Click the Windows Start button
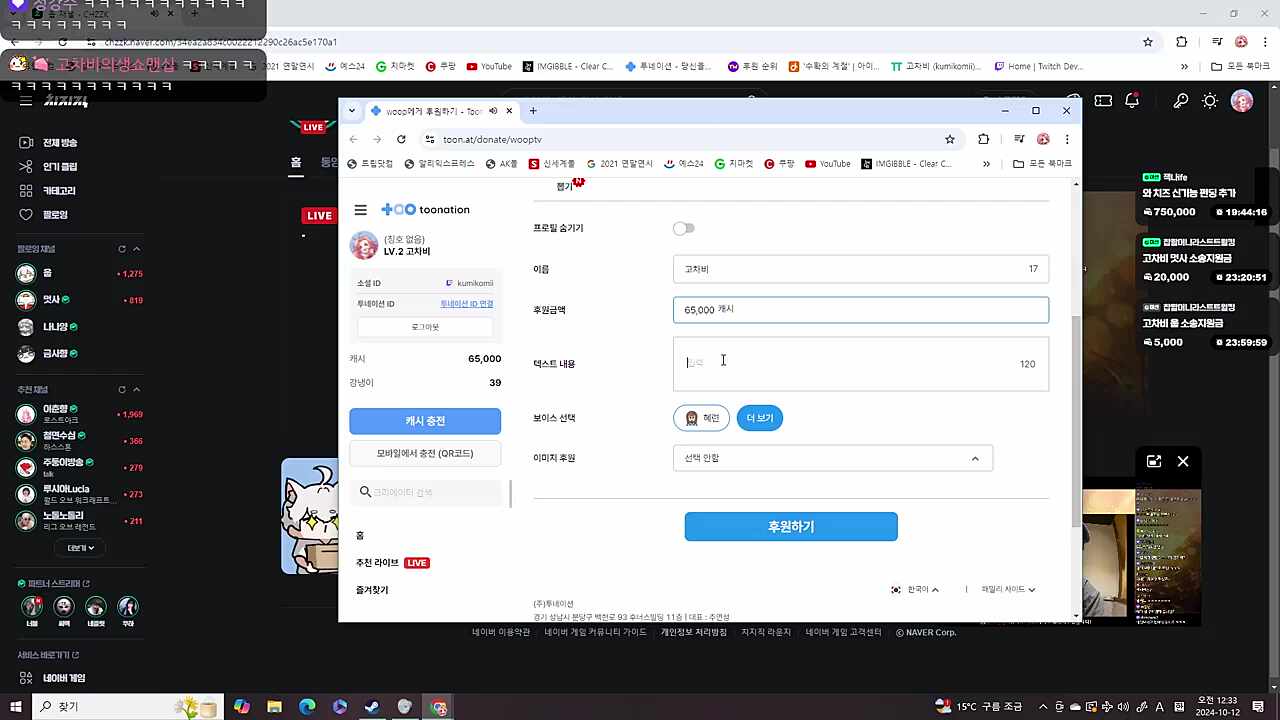The height and width of the screenshot is (720, 1280). [16, 707]
